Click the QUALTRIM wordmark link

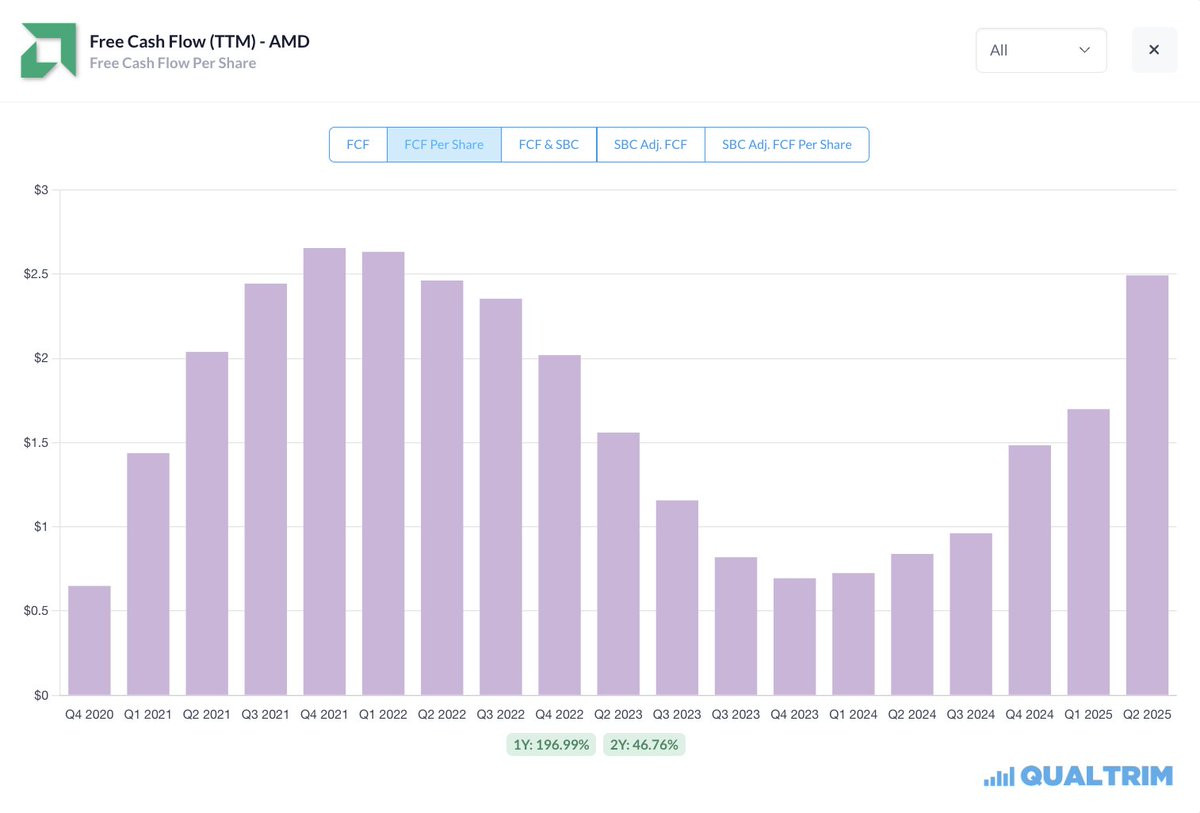1097,776
